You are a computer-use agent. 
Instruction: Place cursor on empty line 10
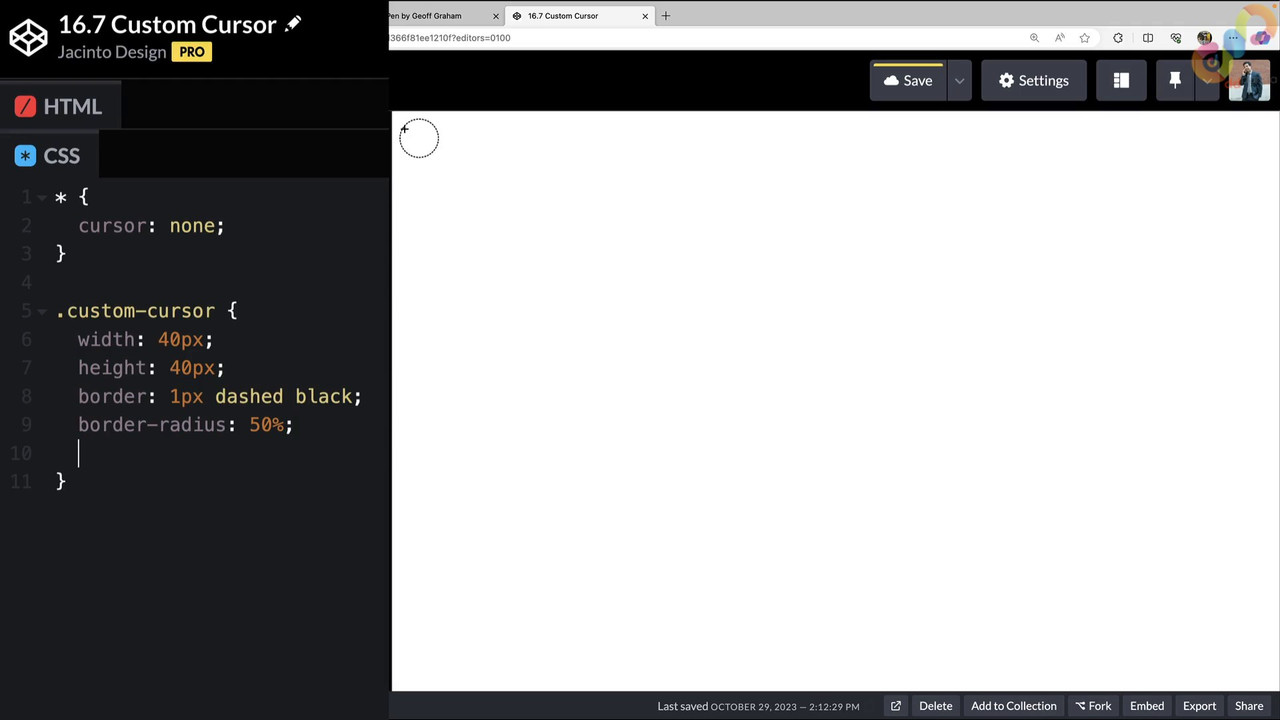(x=220, y=453)
